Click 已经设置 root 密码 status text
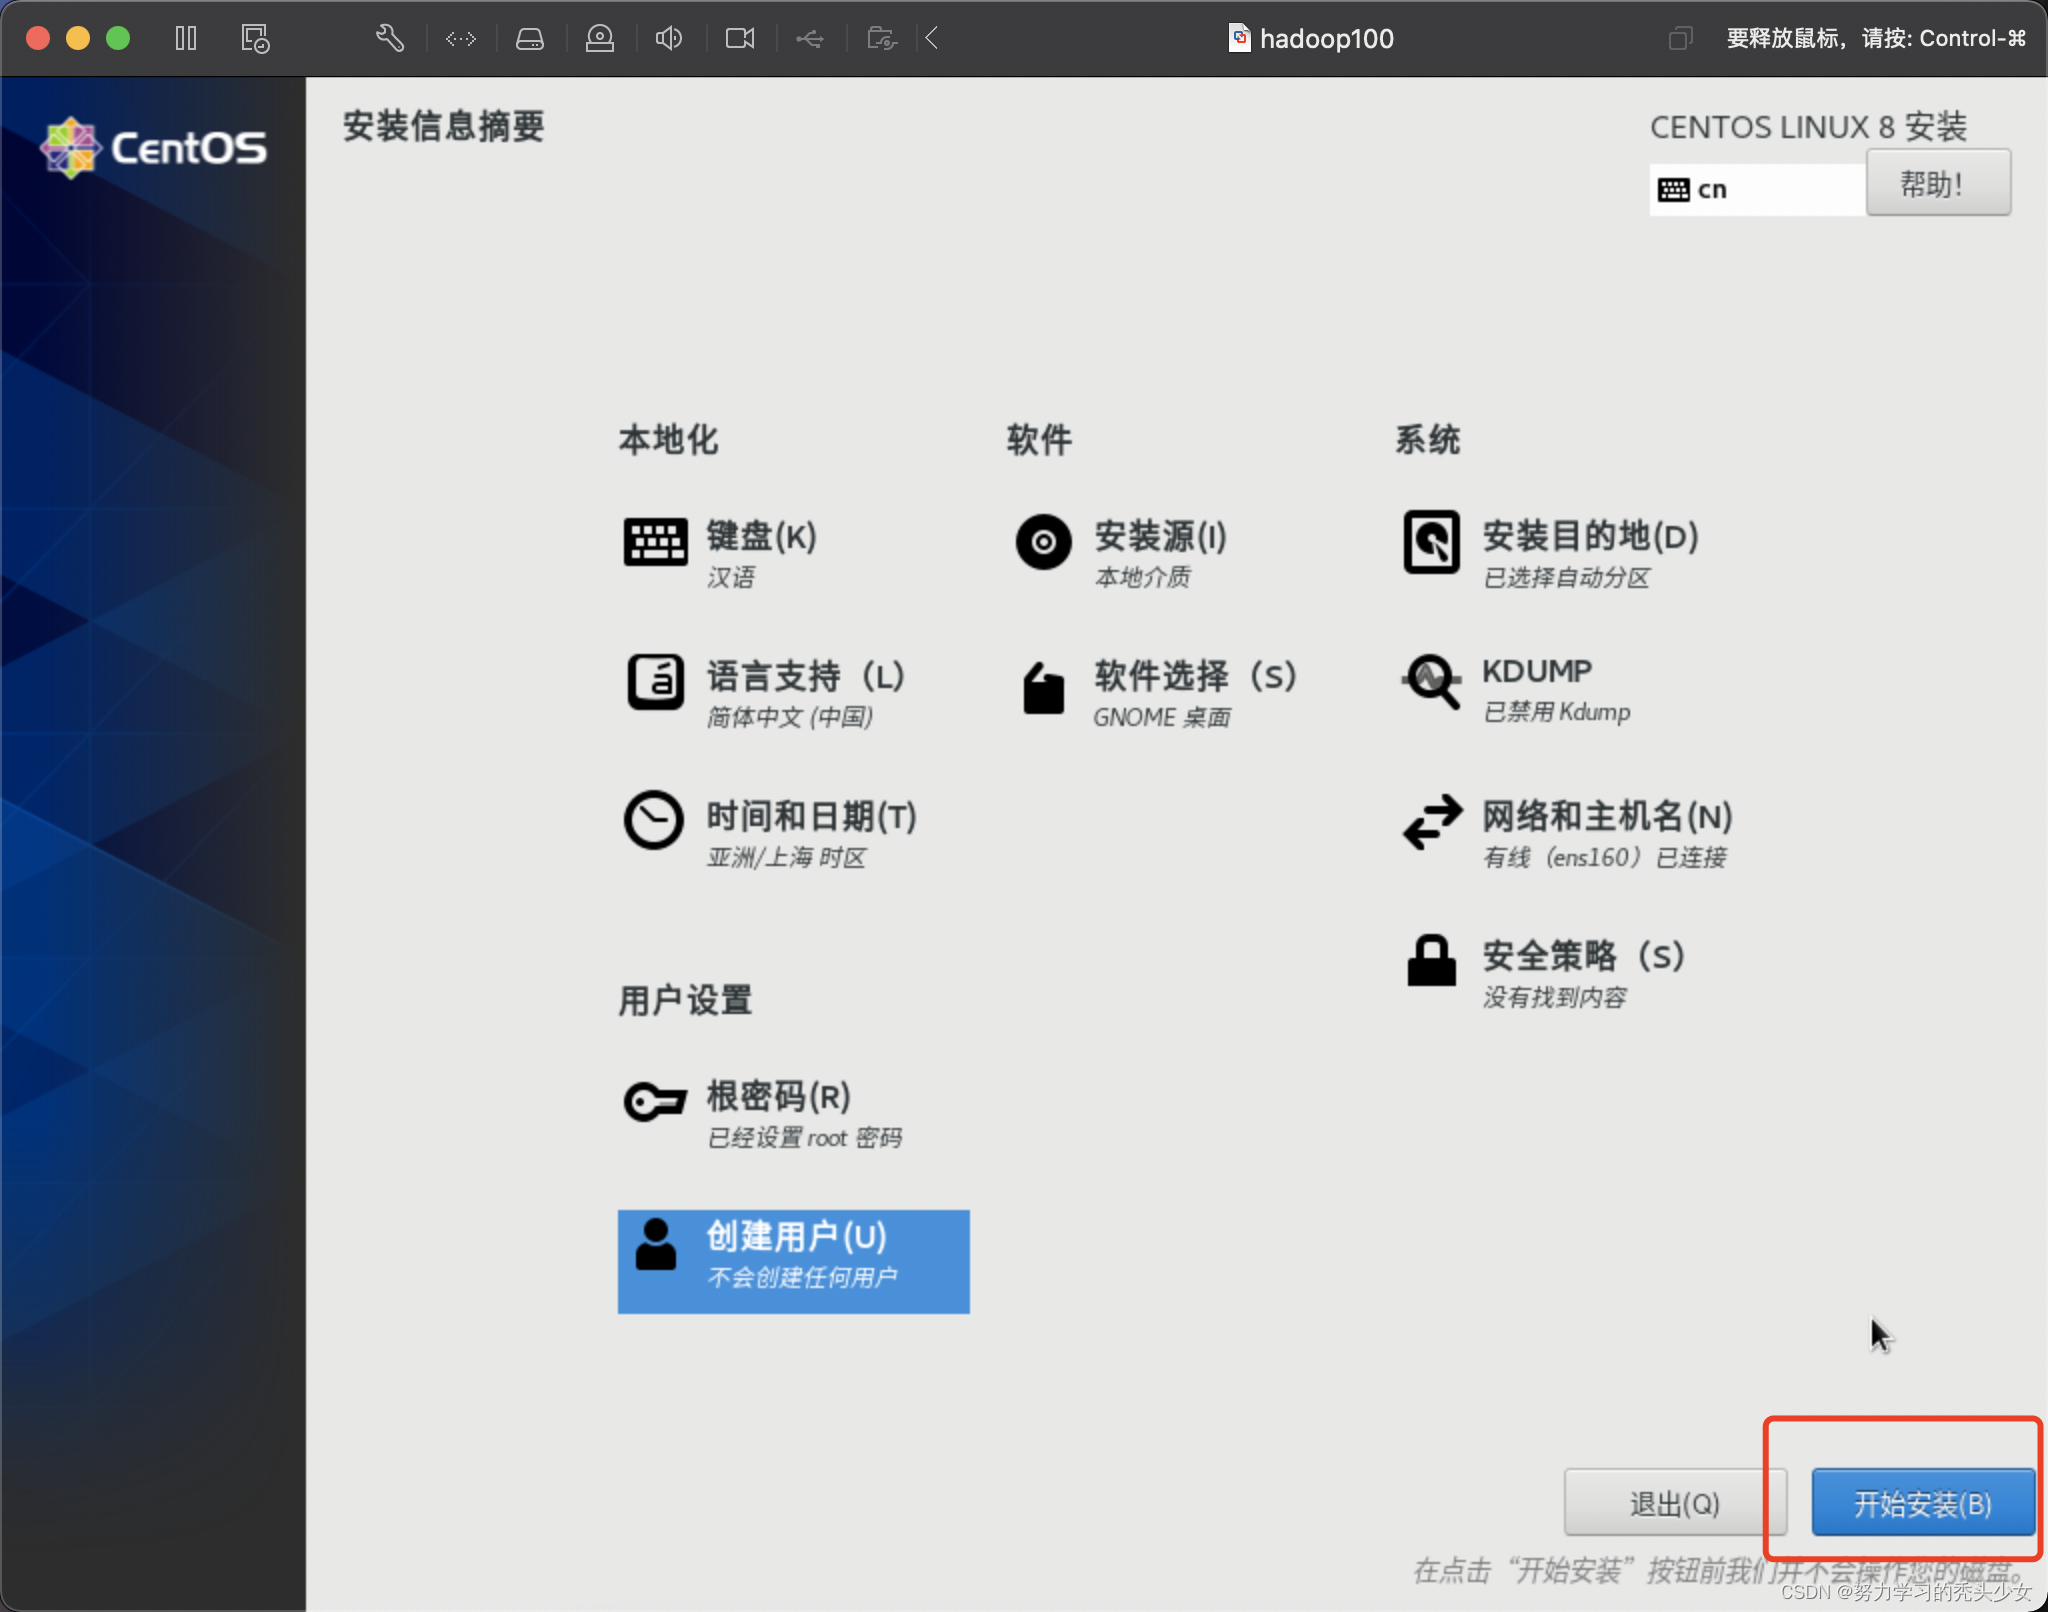This screenshot has height=1612, width=2048. (805, 1137)
